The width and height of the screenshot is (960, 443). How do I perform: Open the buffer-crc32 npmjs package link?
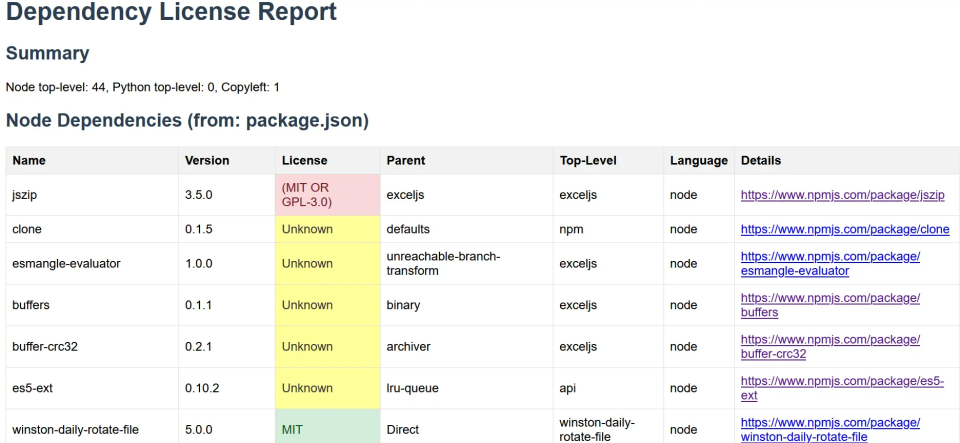pos(829,346)
